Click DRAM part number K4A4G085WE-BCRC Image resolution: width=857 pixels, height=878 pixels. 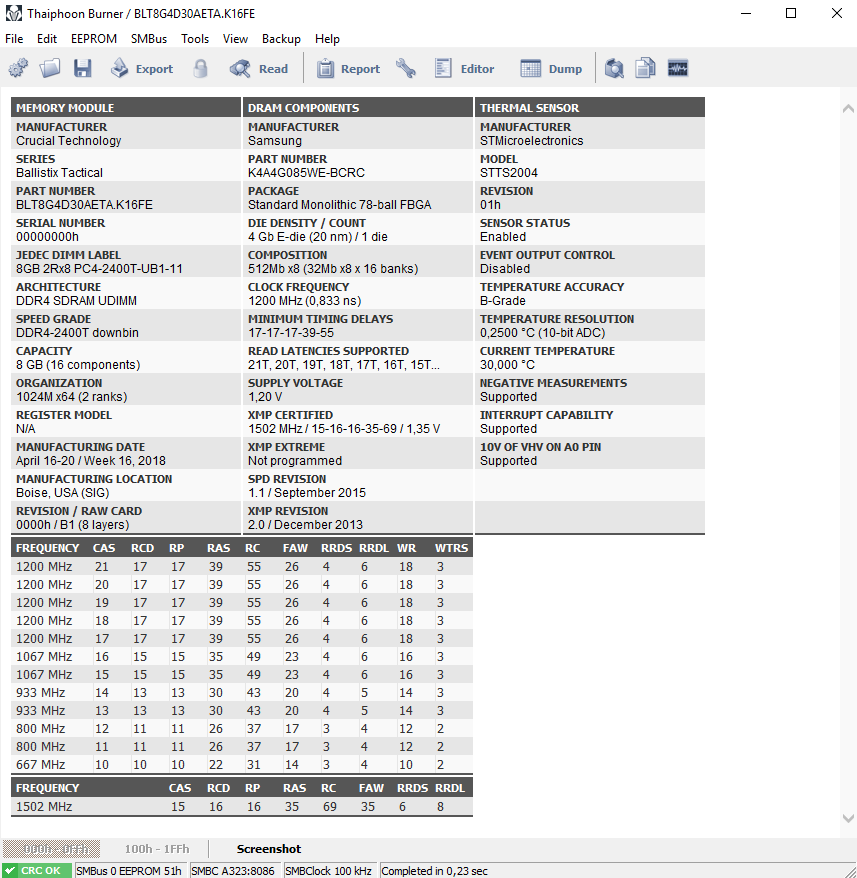pyautogui.click(x=306, y=172)
